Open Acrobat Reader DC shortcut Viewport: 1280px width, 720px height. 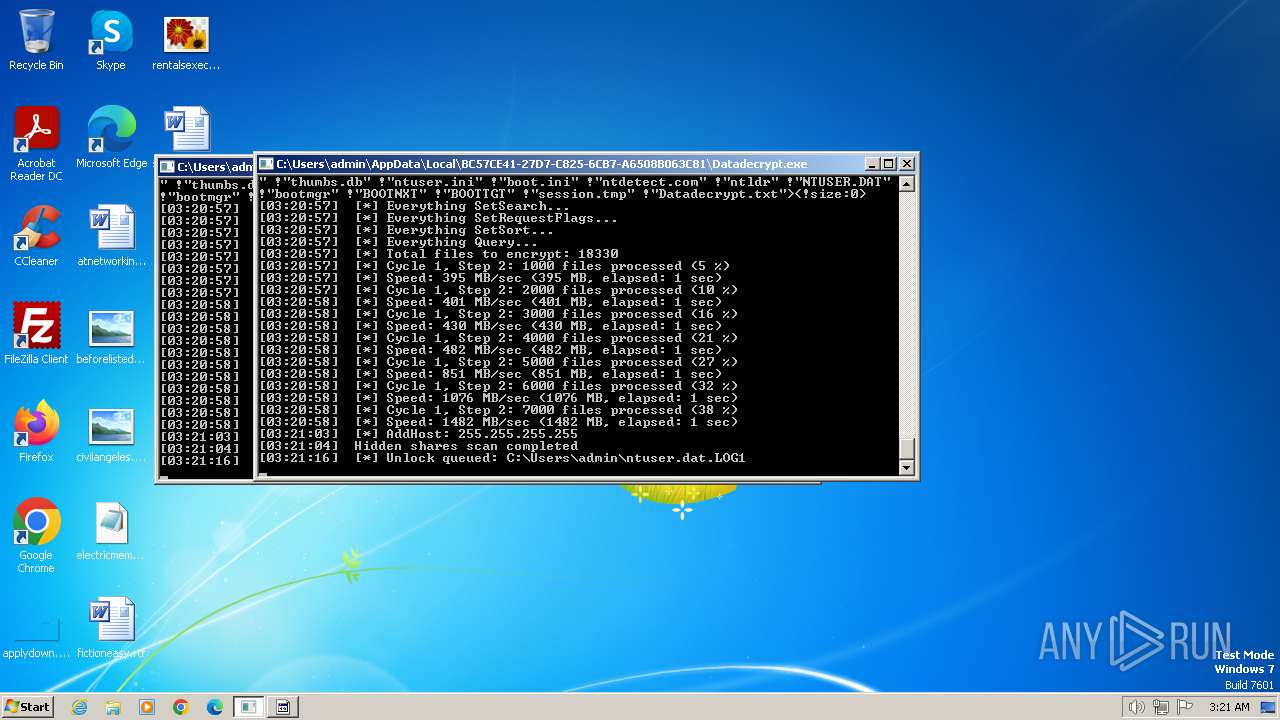pyautogui.click(x=36, y=145)
